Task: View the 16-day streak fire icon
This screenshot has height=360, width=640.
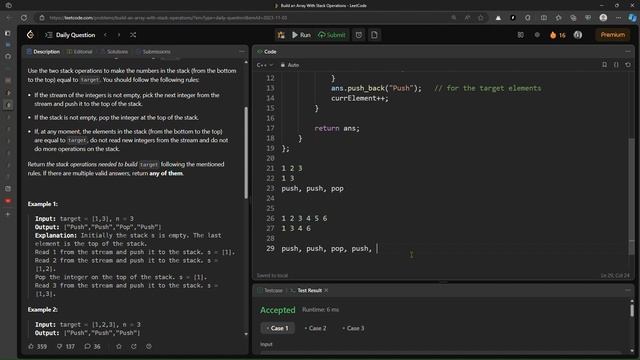Action: 557,35
